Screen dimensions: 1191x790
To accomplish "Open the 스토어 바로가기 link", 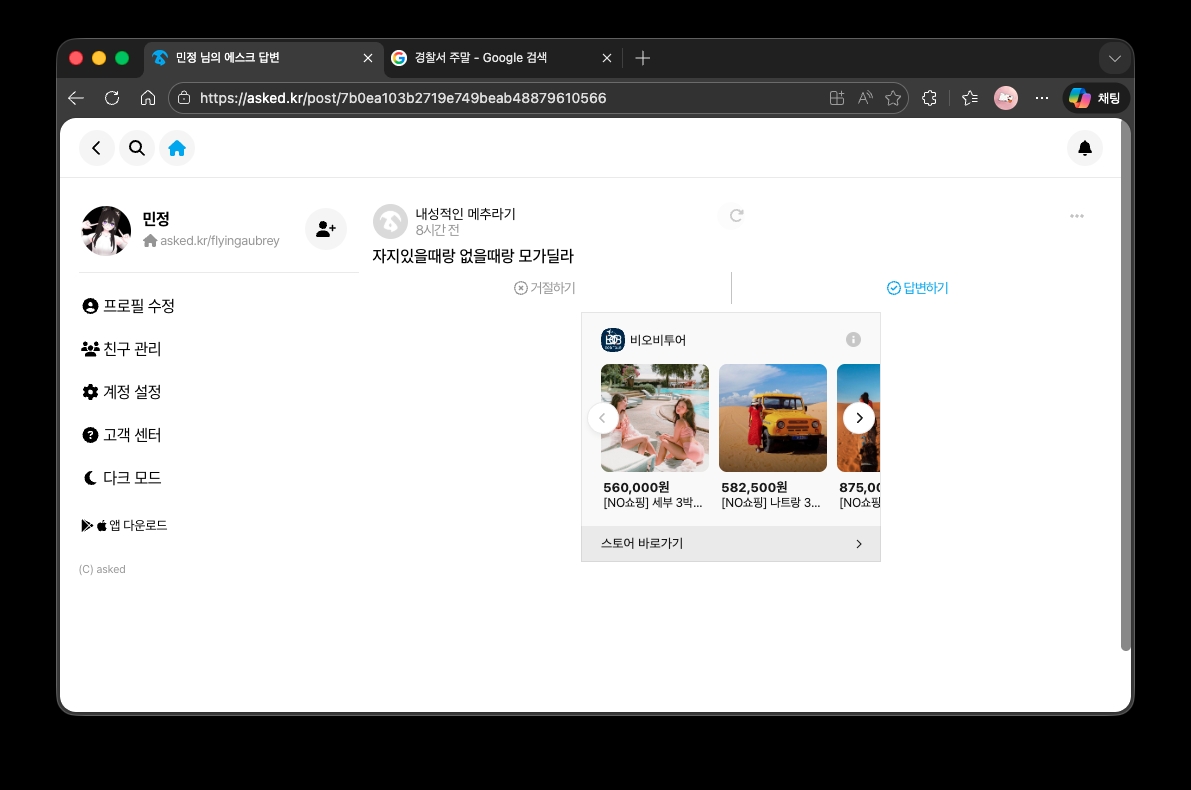I will 730,544.
